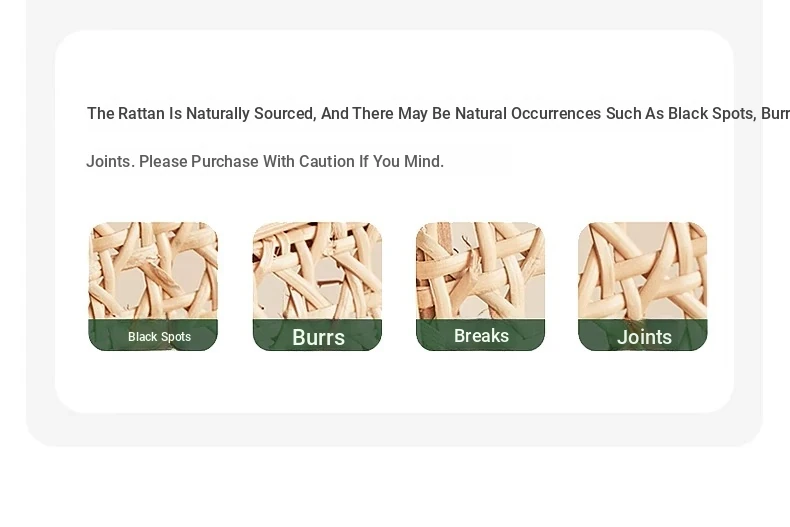
Task: Click the word The starting the notice
Action: 100,113
